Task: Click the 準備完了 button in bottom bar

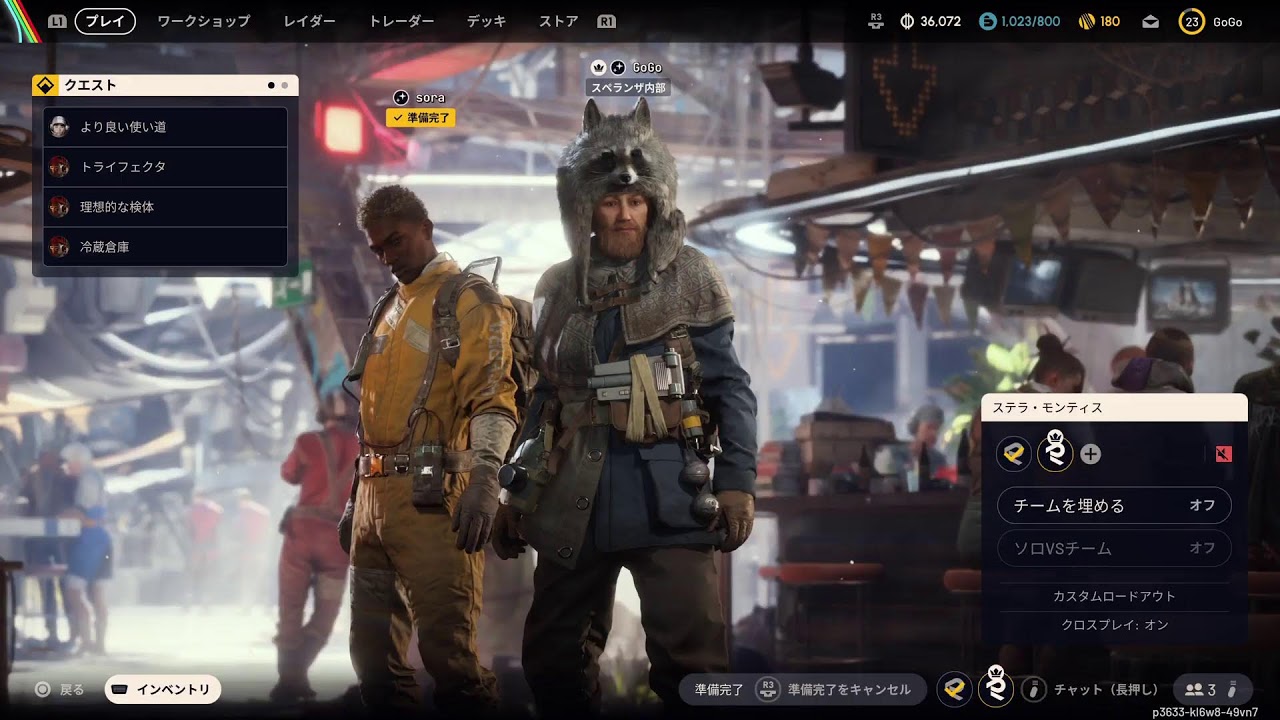Action: [719, 689]
